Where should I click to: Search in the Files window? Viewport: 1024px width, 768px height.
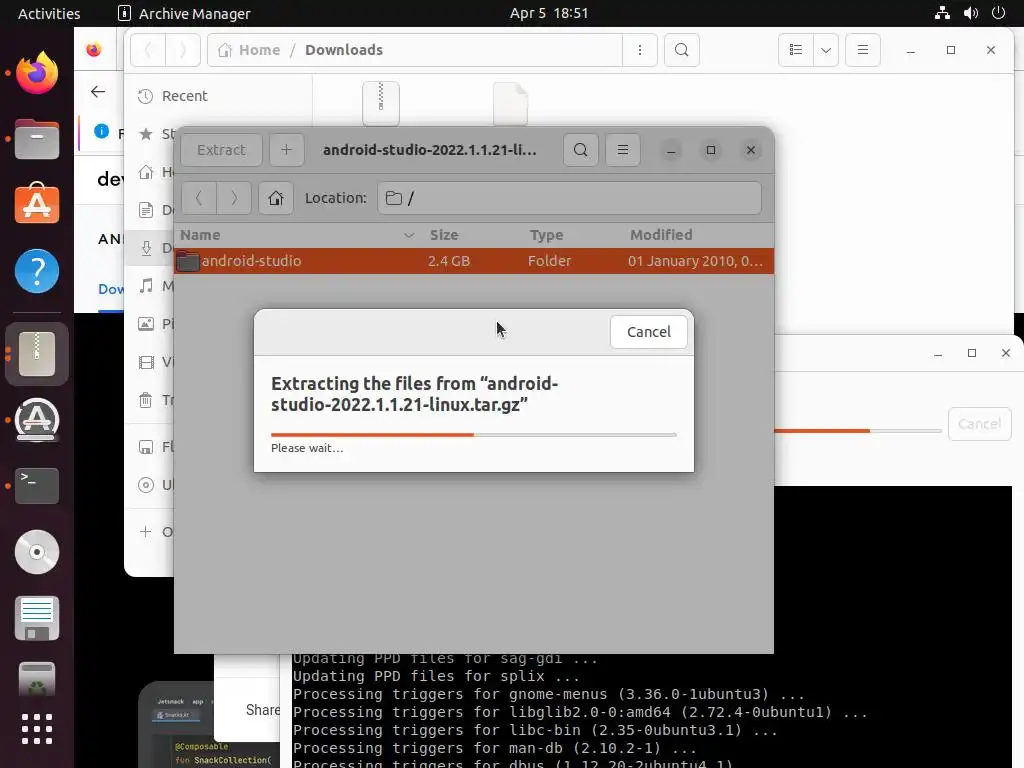click(682, 50)
